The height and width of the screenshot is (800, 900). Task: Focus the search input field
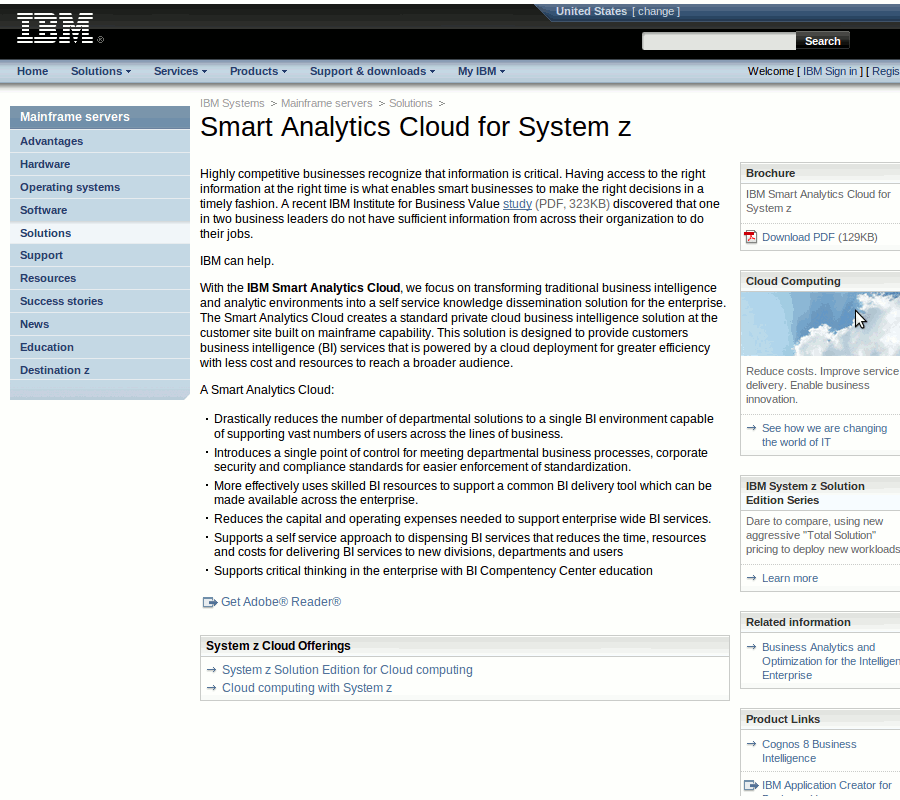[x=719, y=41]
